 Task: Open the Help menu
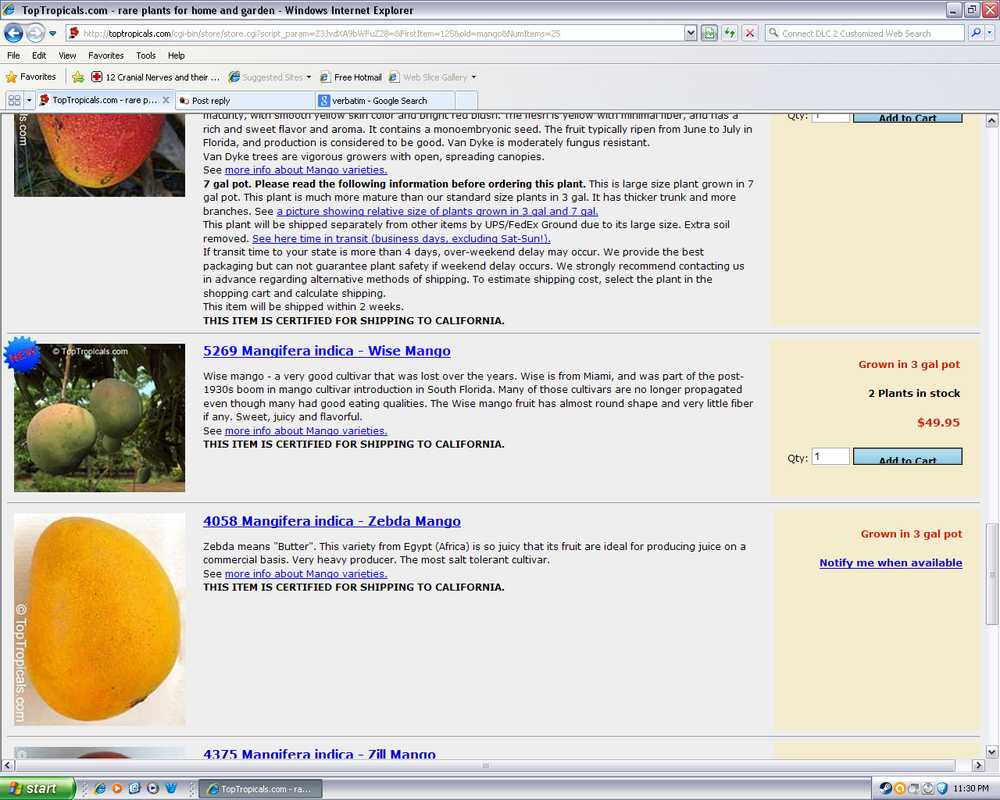coord(176,56)
